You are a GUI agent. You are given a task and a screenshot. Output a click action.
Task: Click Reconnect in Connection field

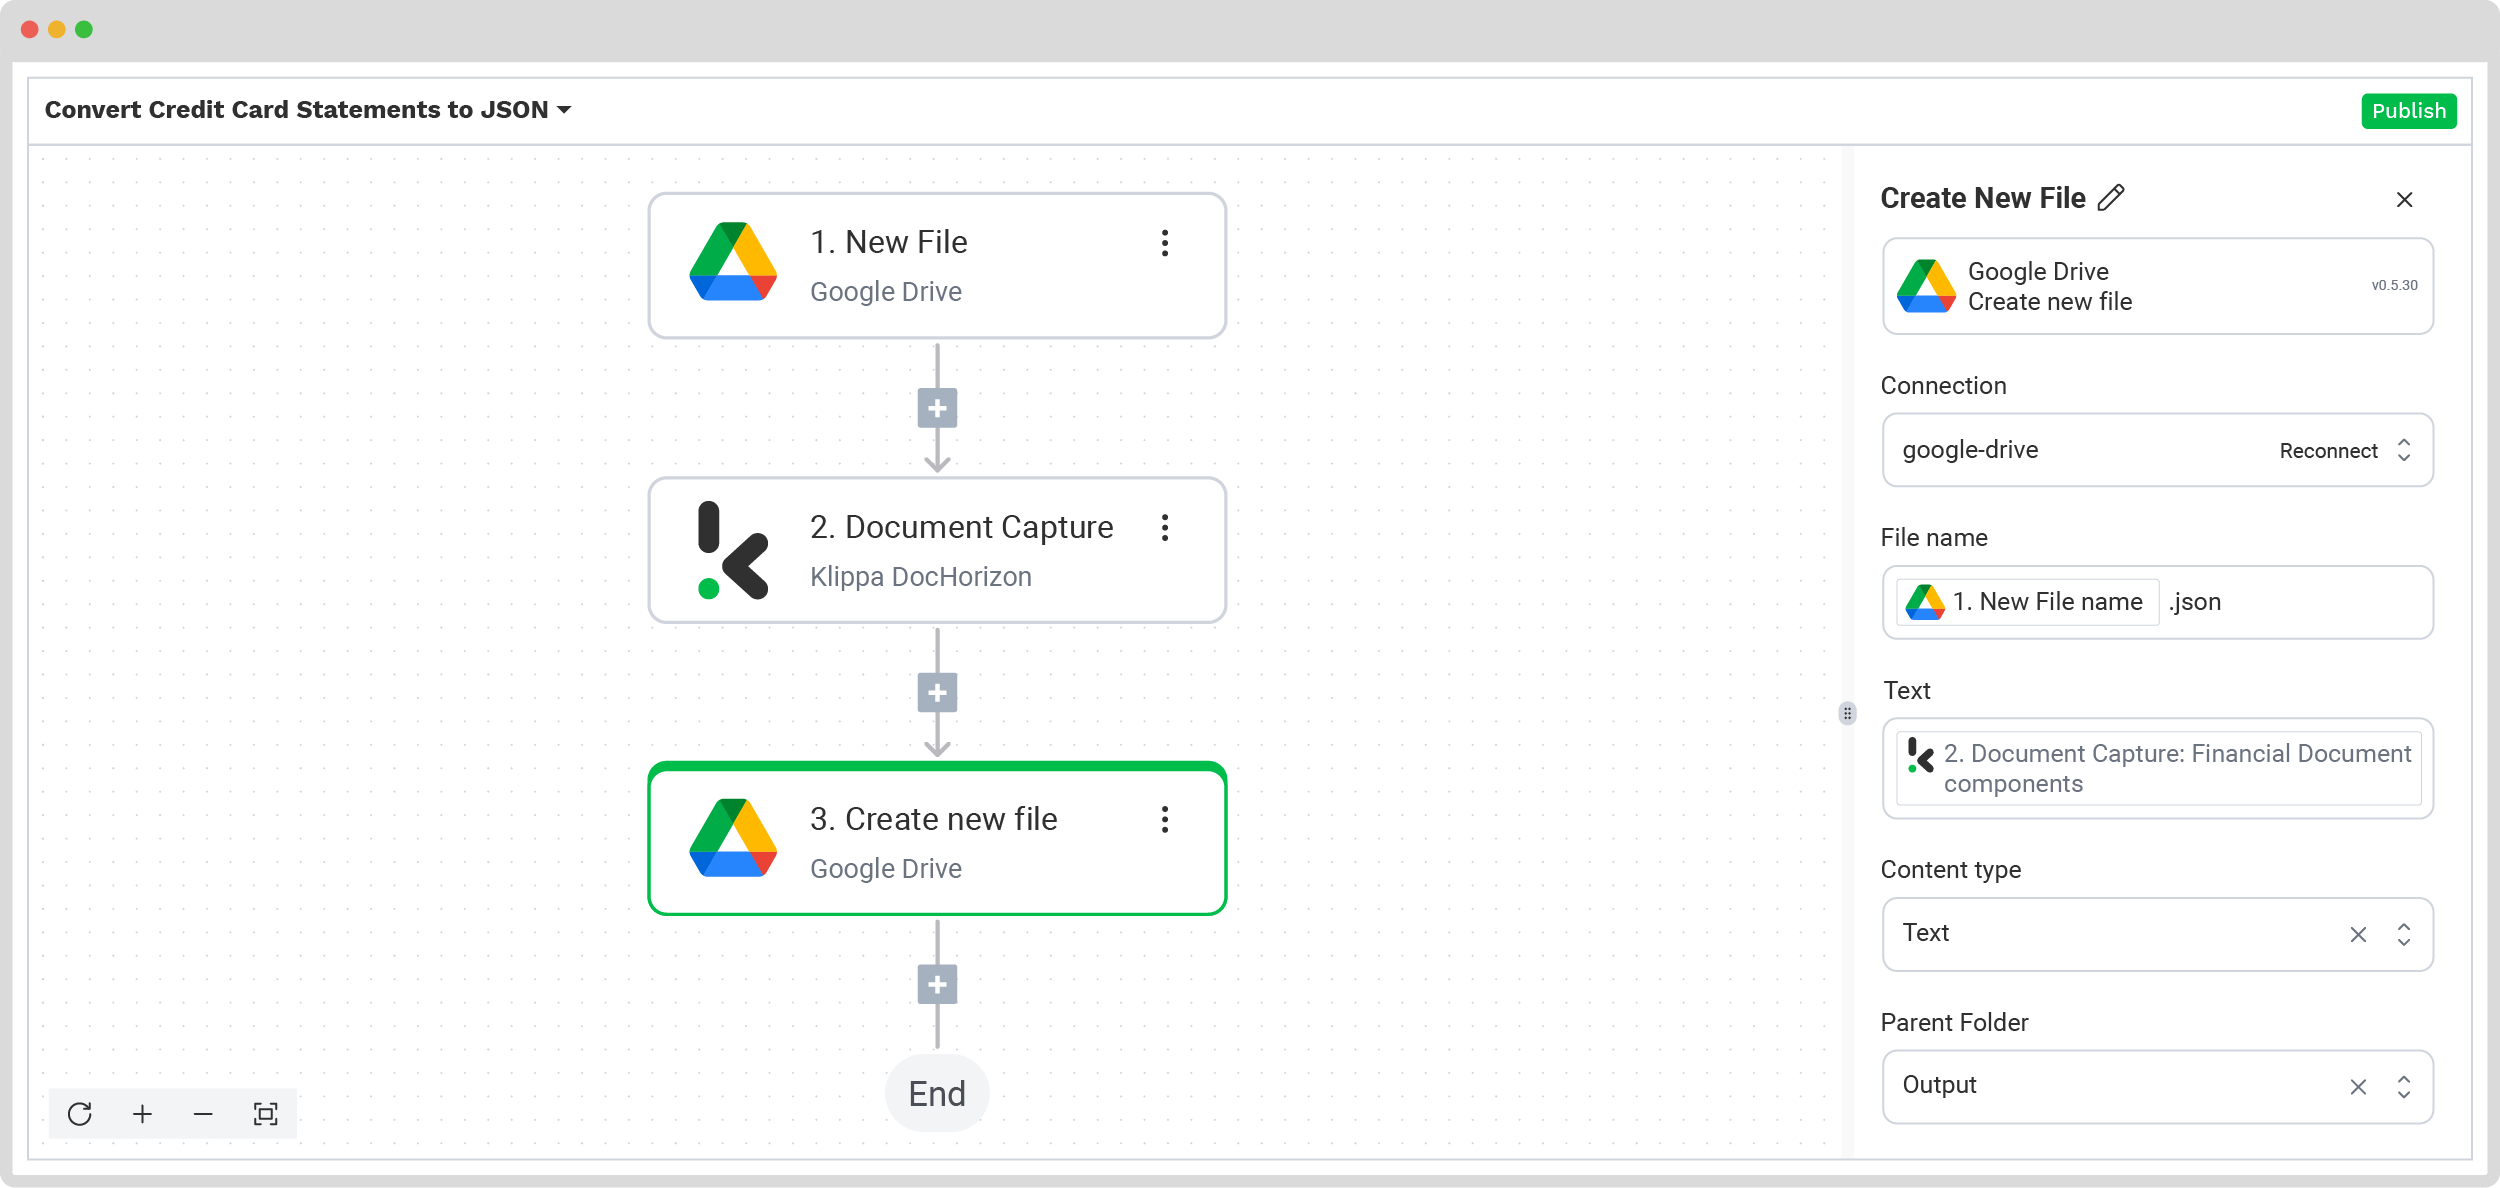point(2328,451)
